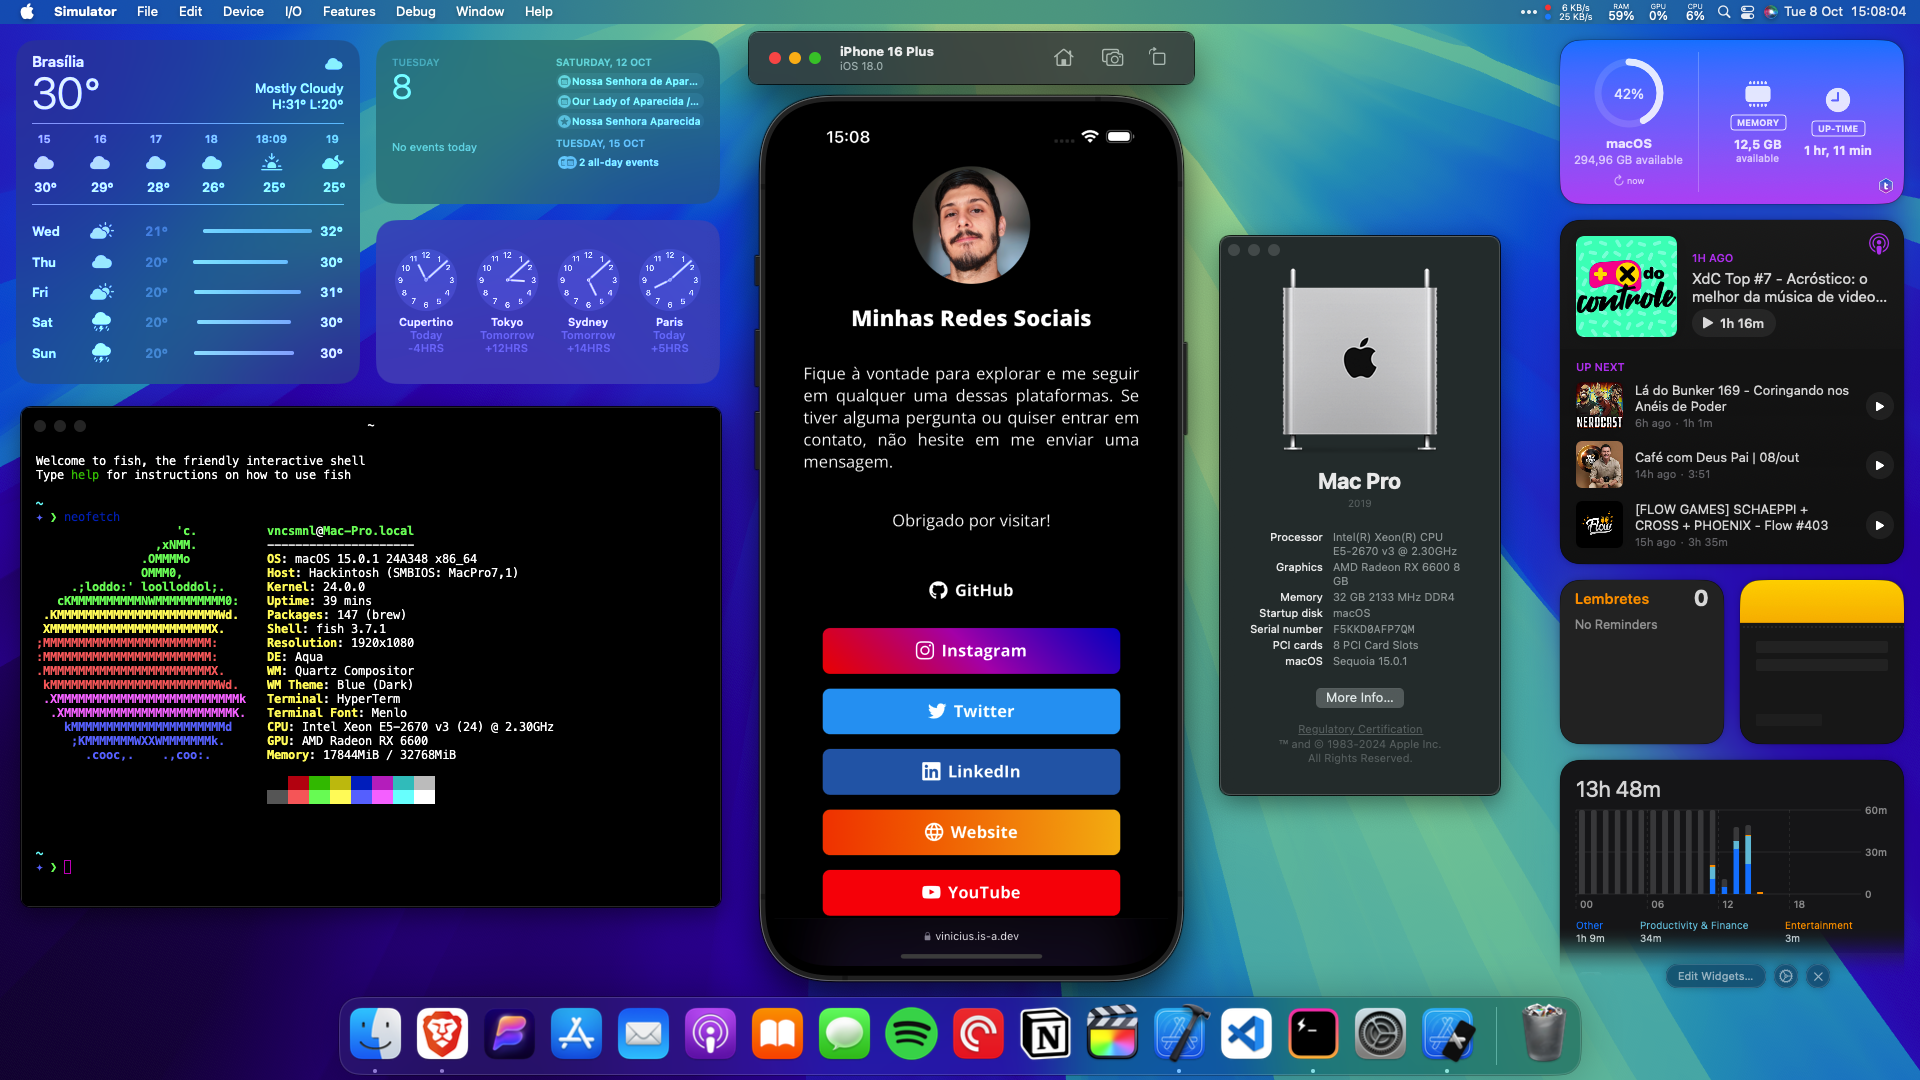Open the yellow Notes widget
1920x1080 pixels.
pos(1821,662)
